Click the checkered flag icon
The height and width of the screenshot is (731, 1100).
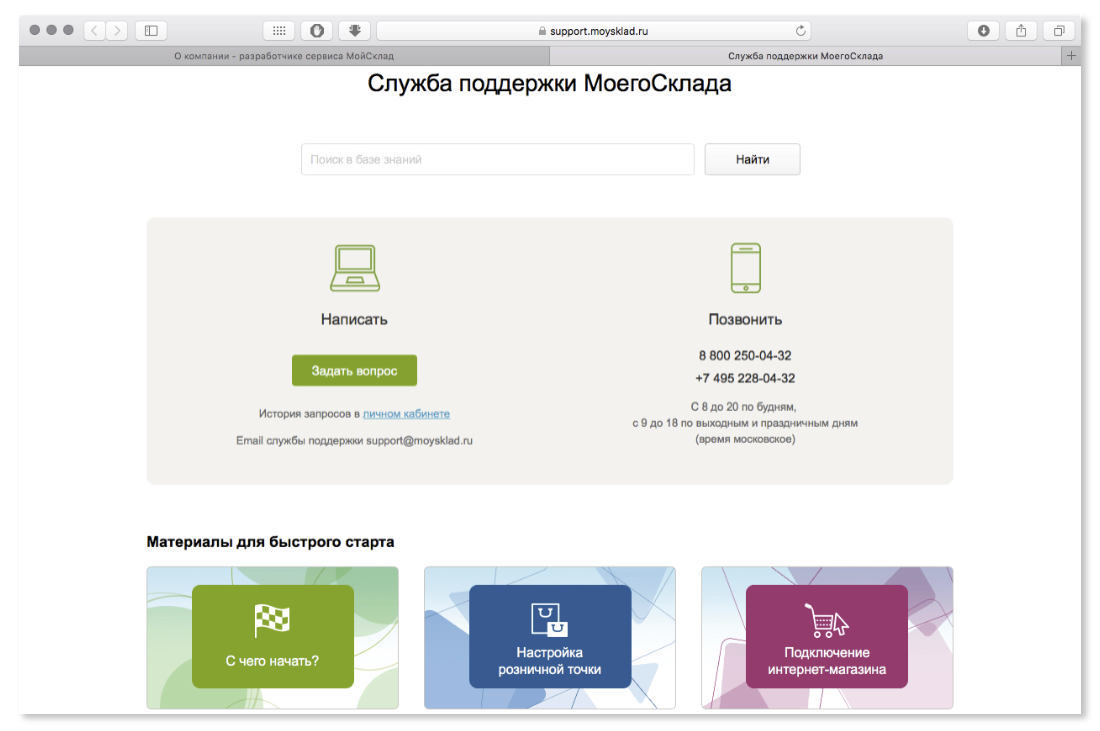272,620
